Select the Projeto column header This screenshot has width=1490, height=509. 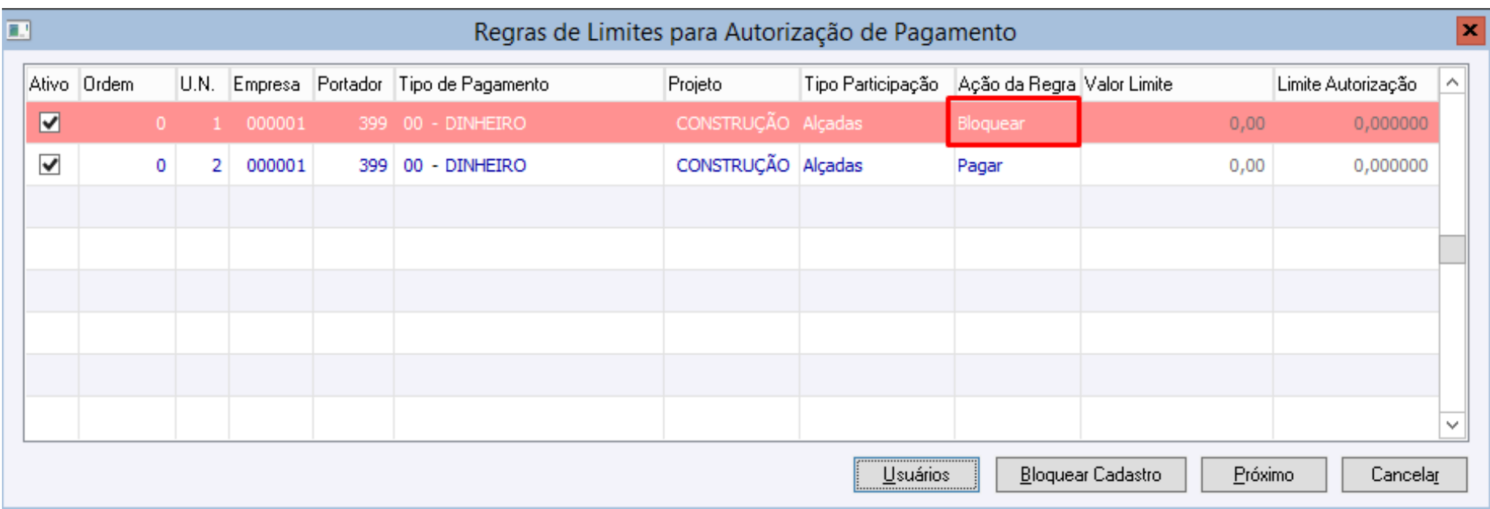point(731,85)
